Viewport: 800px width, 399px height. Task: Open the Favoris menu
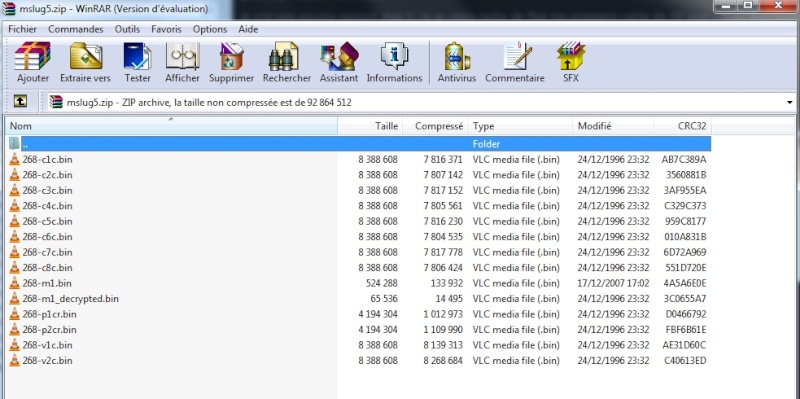pyautogui.click(x=166, y=29)
